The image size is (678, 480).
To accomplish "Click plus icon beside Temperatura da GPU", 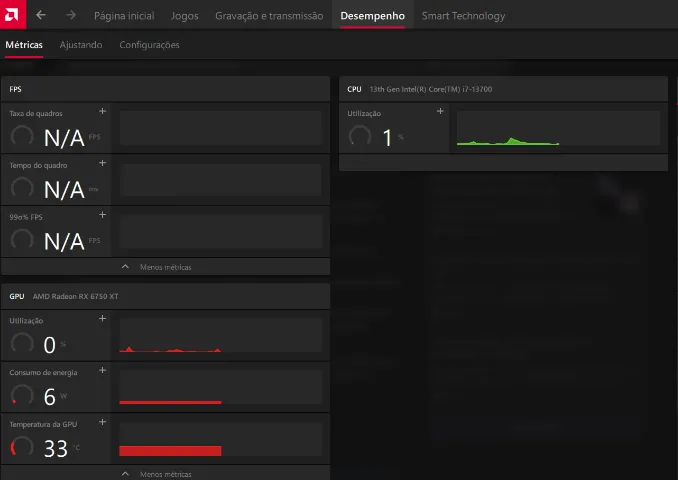I will tap(102, 422).
